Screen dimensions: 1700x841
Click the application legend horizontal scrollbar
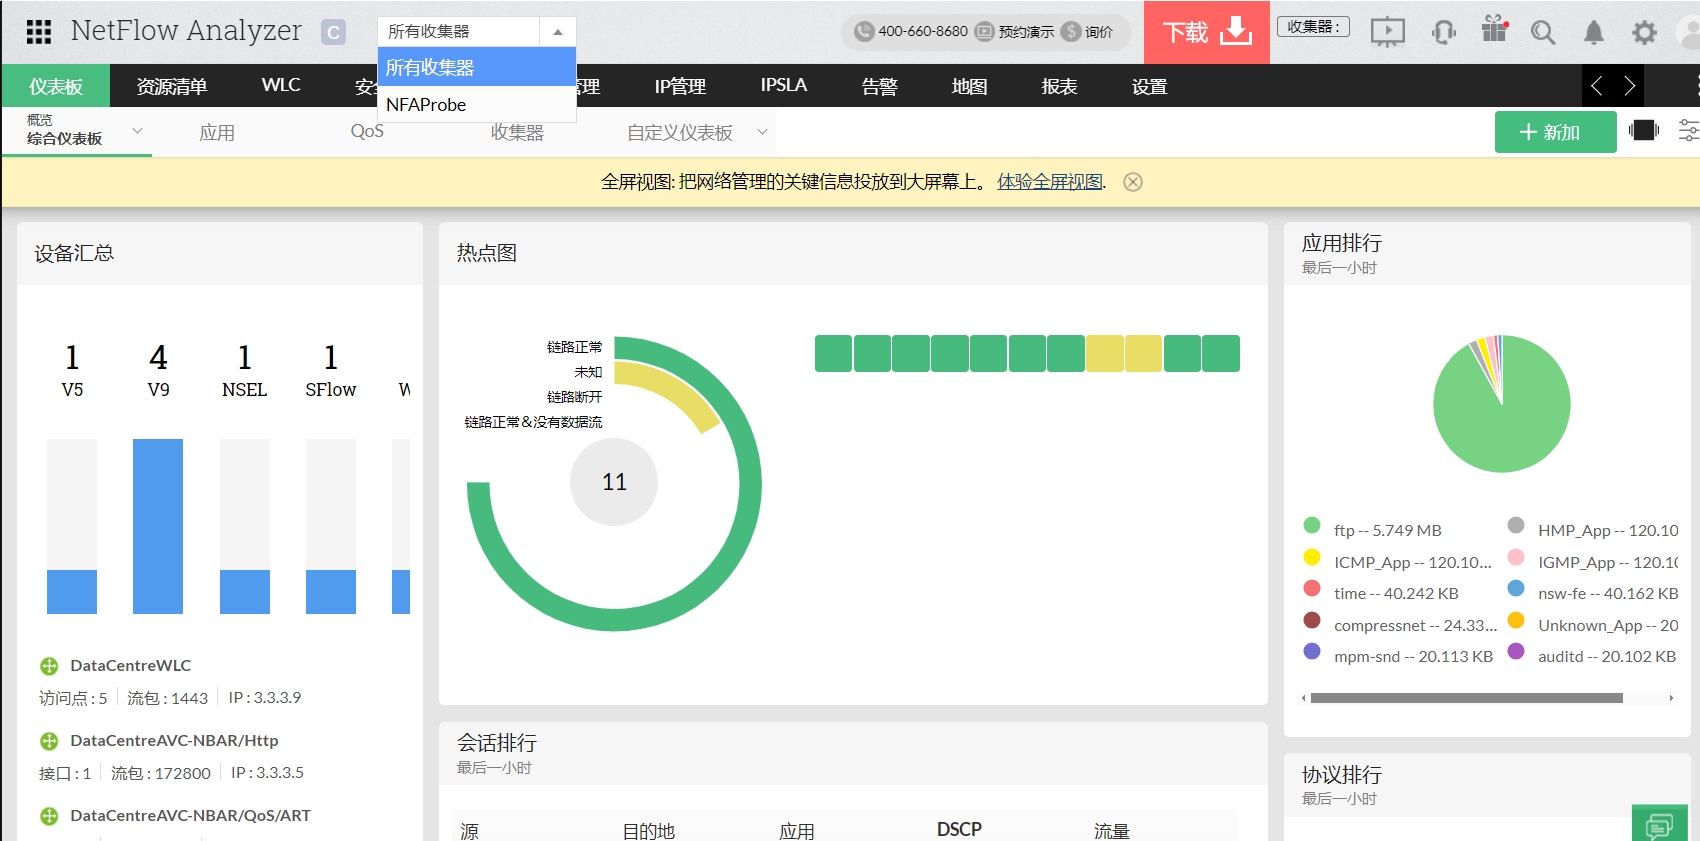[1466, 698]
